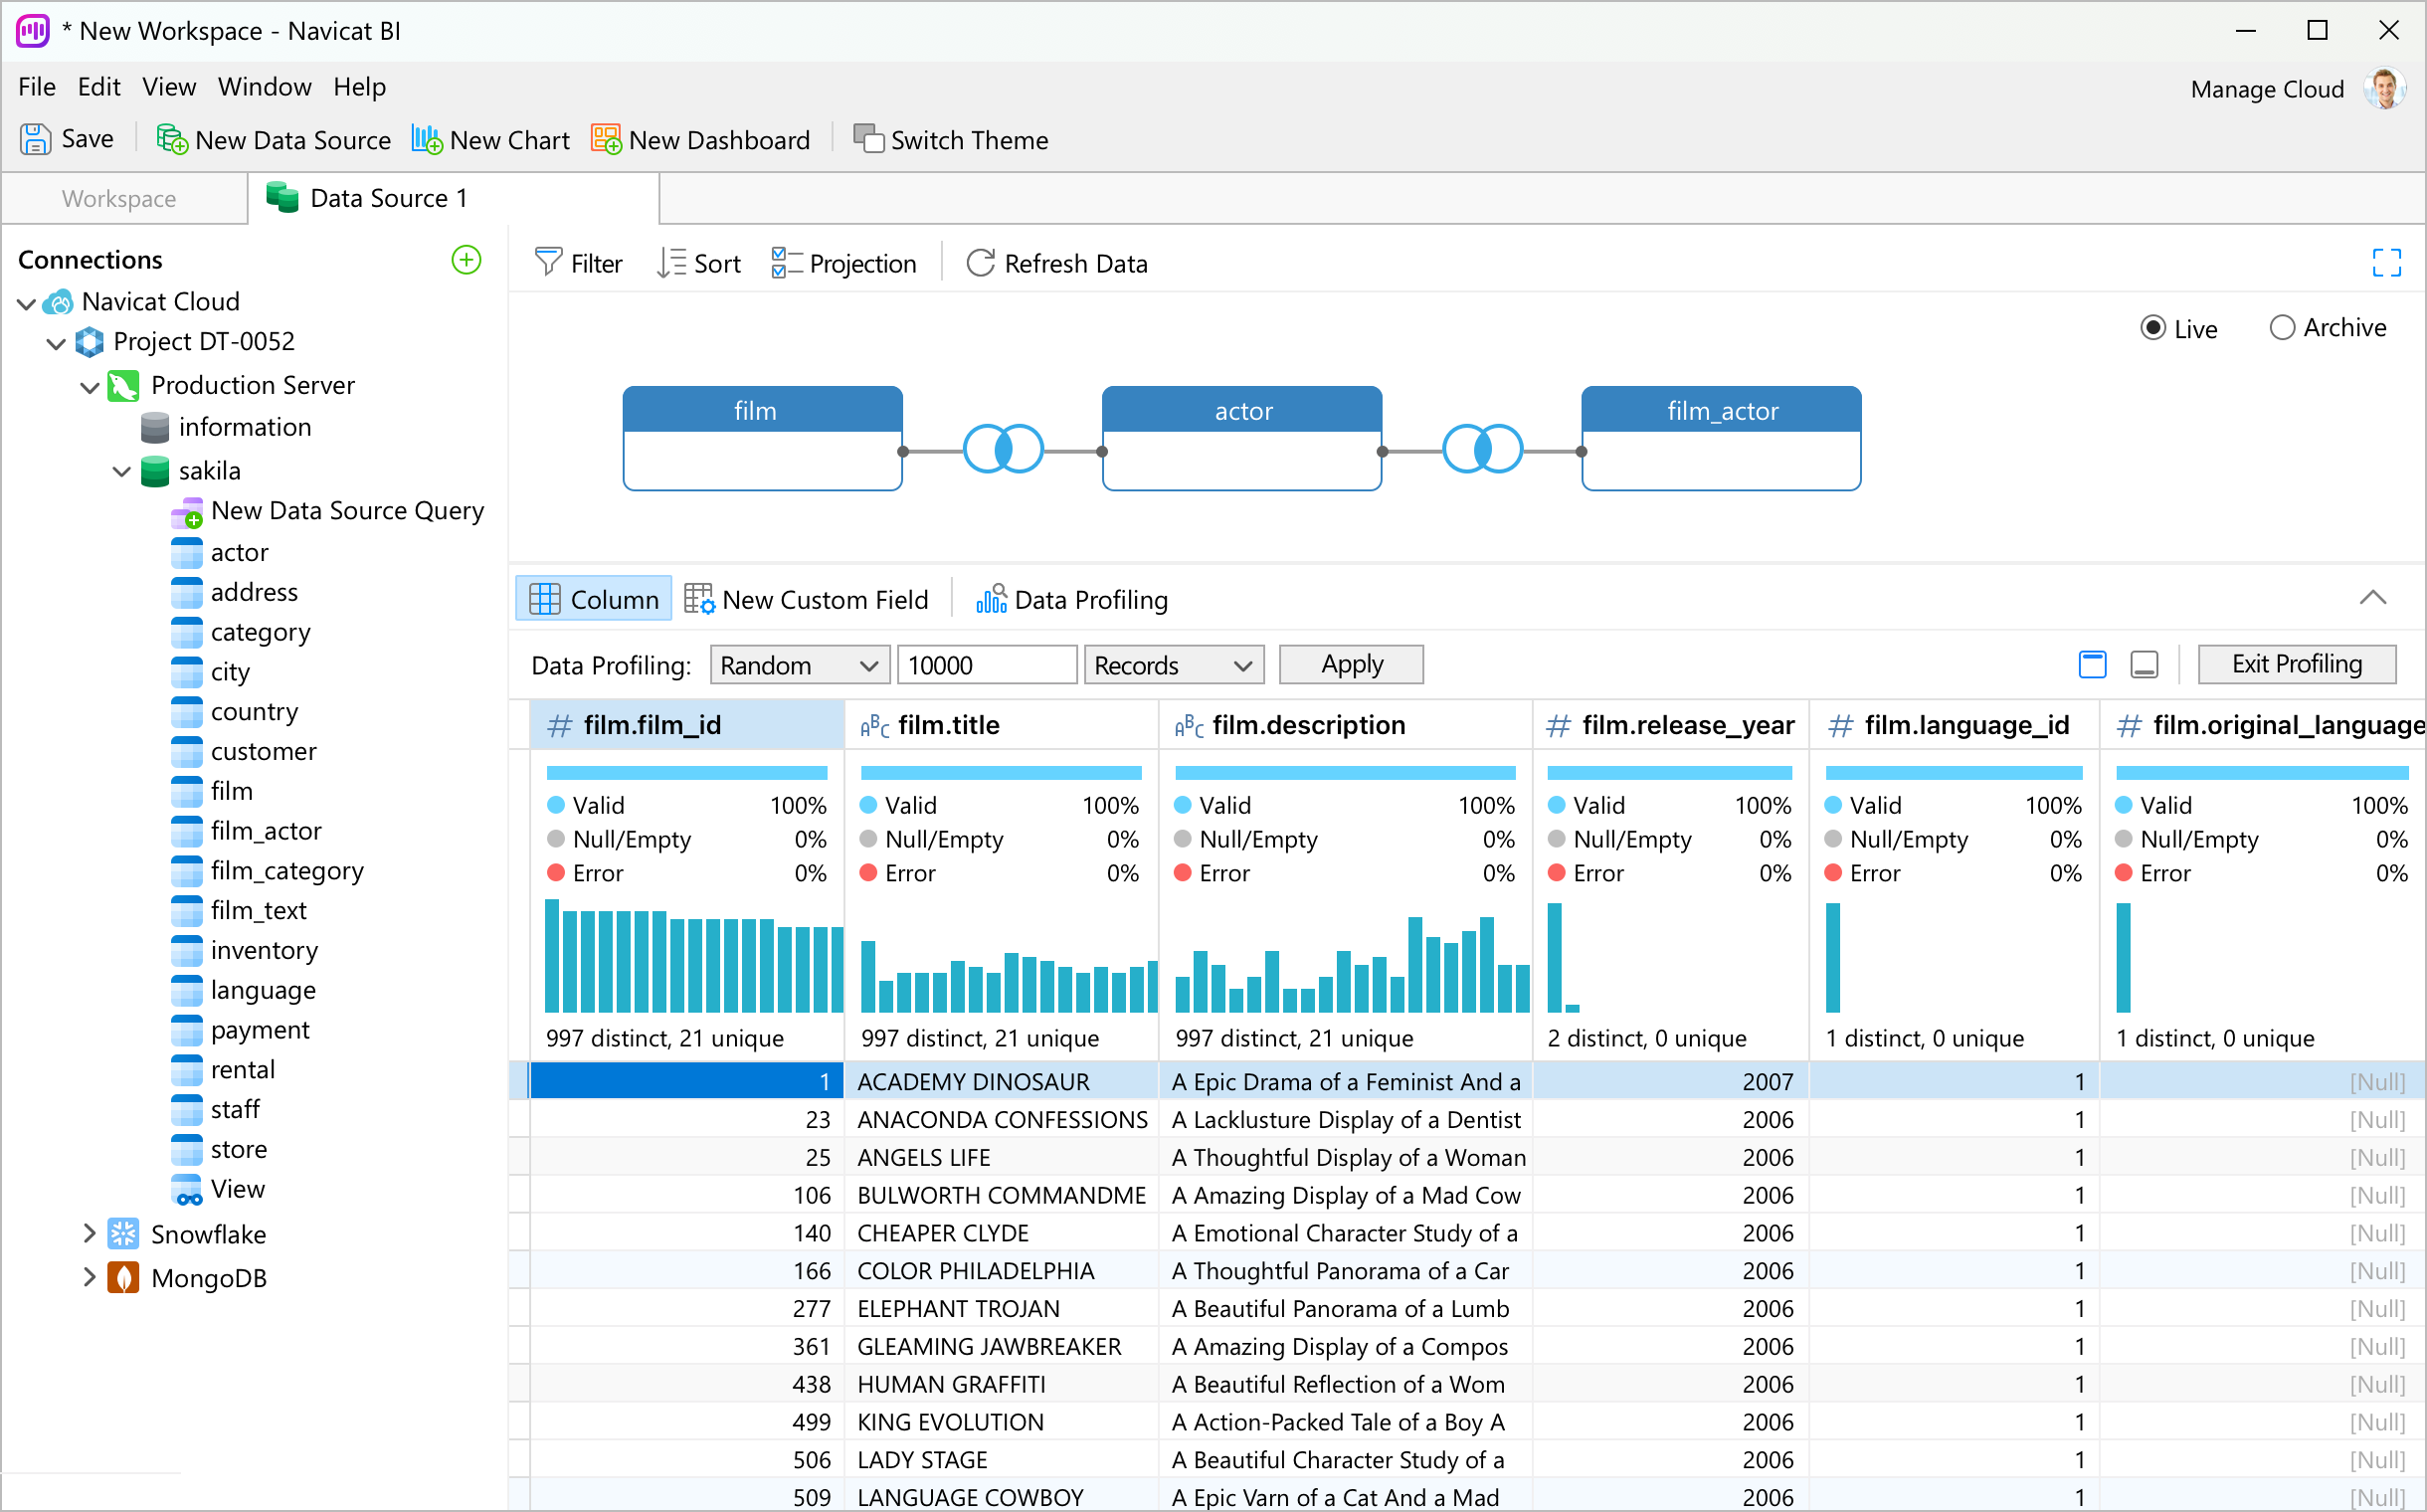Click the fullscreen expand icon
2427x1512 pixels.
coord(2386,263)
